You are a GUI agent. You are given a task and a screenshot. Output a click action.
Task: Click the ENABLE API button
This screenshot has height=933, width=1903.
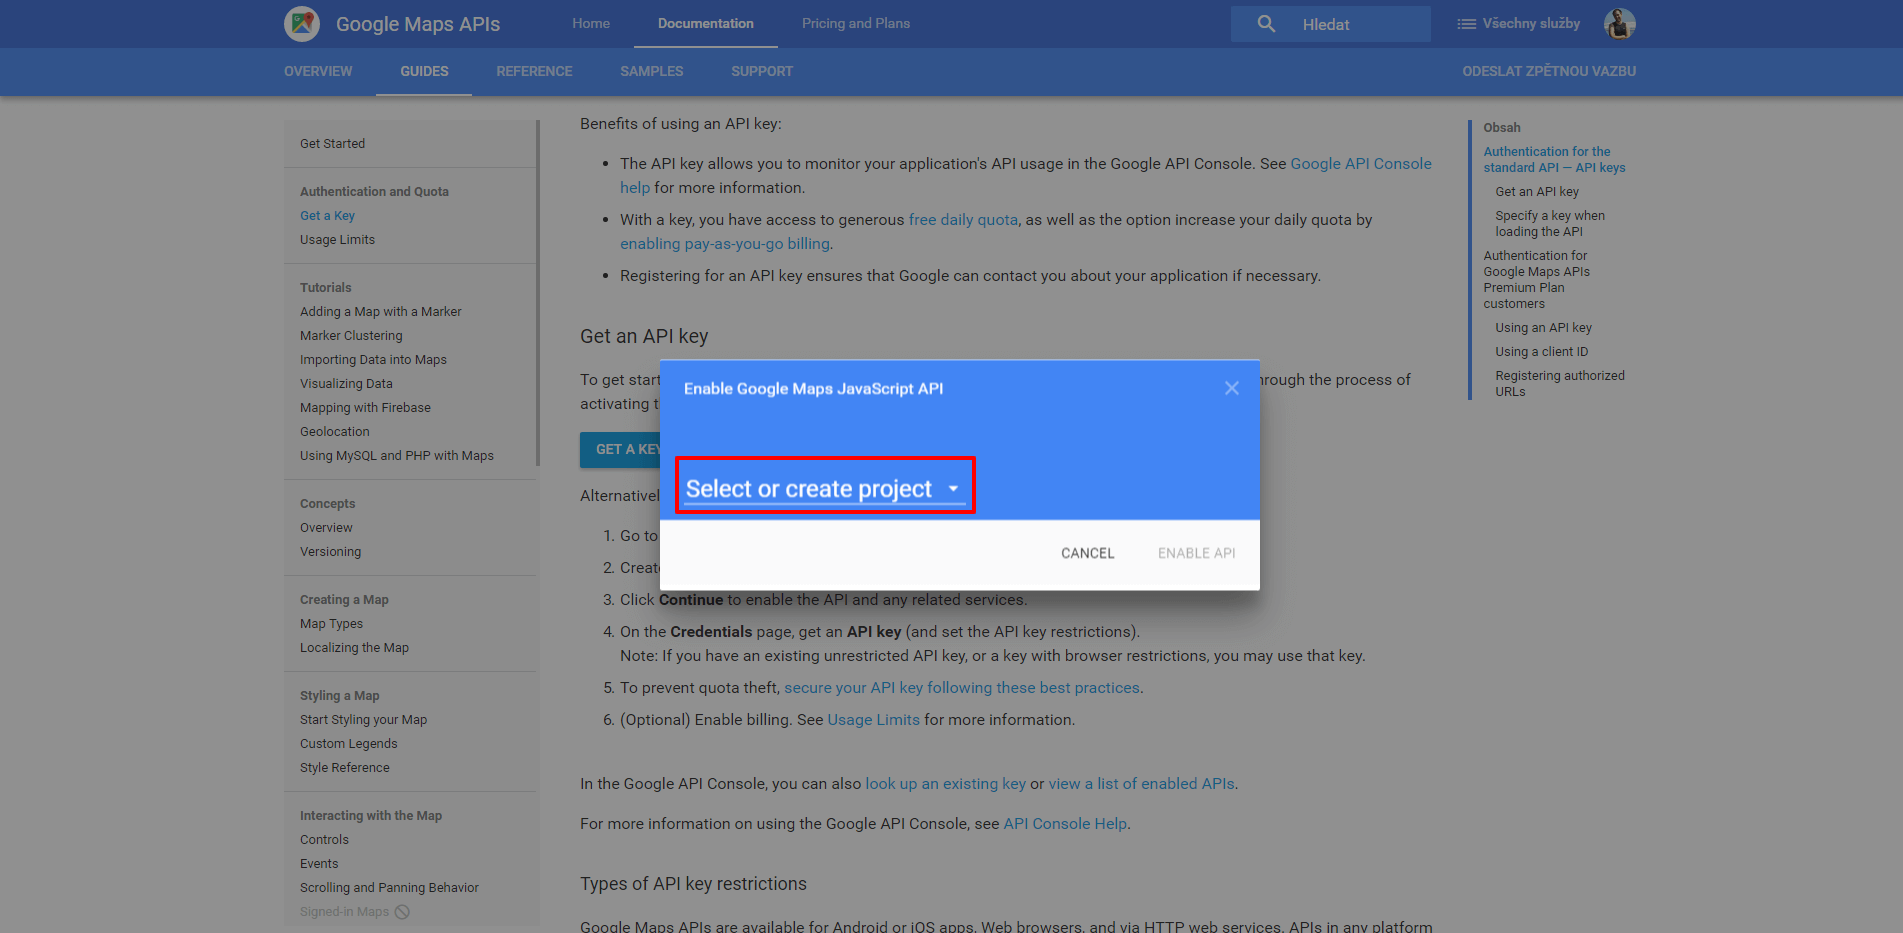(1196, 553)
